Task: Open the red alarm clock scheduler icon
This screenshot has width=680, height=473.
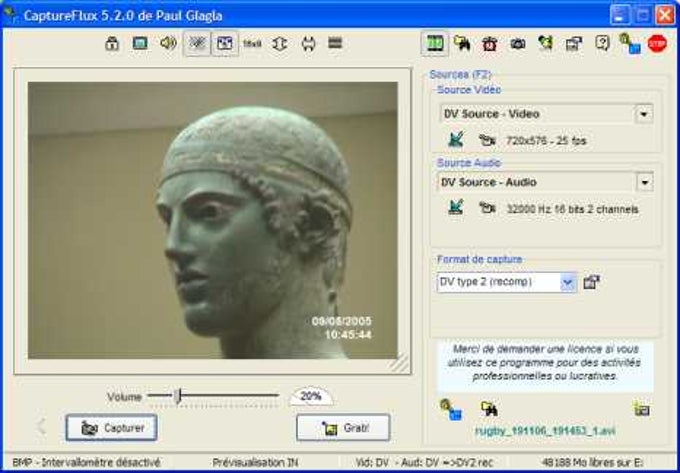Action: point(490,44)
